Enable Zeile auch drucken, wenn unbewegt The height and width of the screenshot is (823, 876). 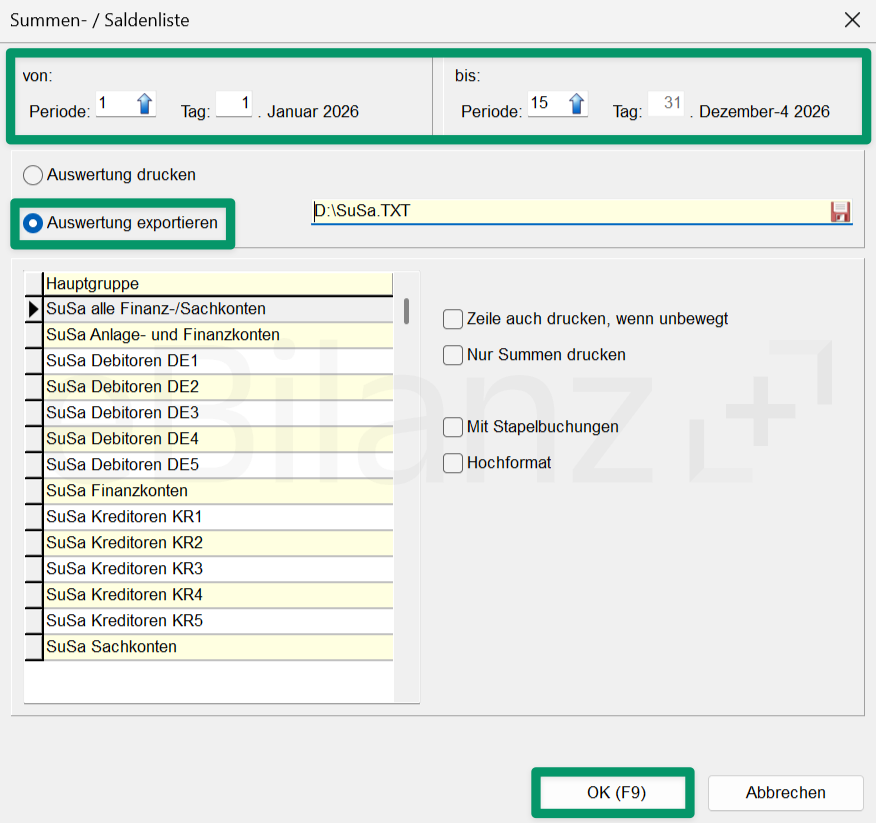pyautogui.click(x=453, y=319)
